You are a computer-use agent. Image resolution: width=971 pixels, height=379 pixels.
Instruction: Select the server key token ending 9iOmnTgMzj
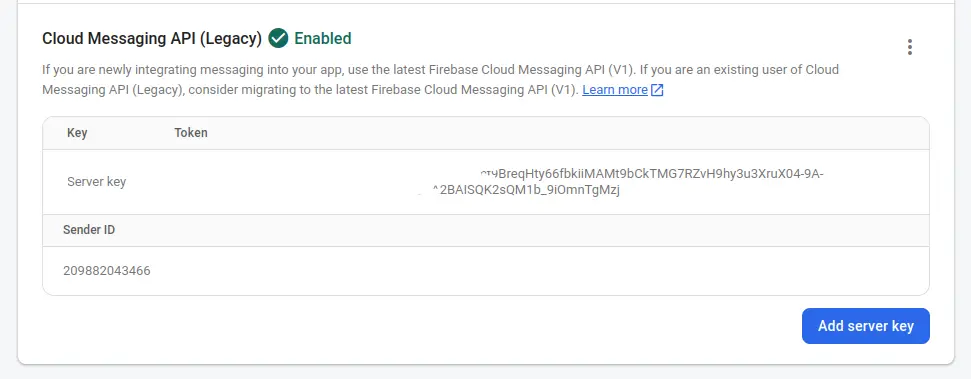point(526,190)
